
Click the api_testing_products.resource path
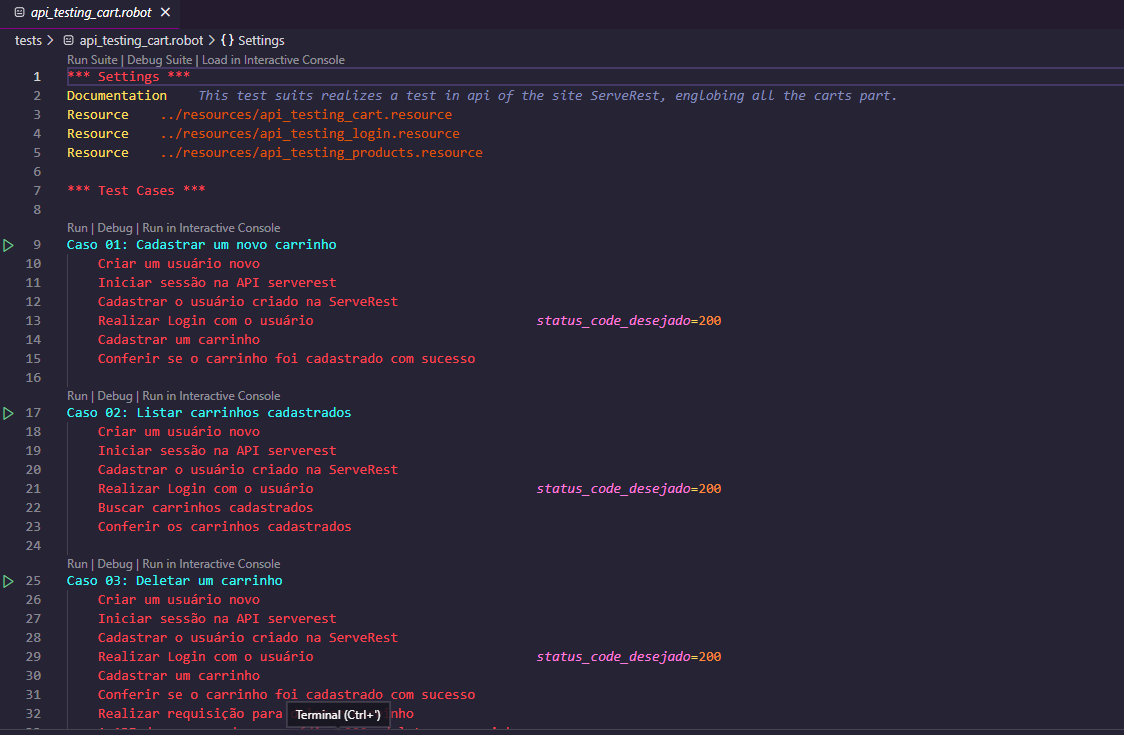pyautogui.click(x=321, y=153)
